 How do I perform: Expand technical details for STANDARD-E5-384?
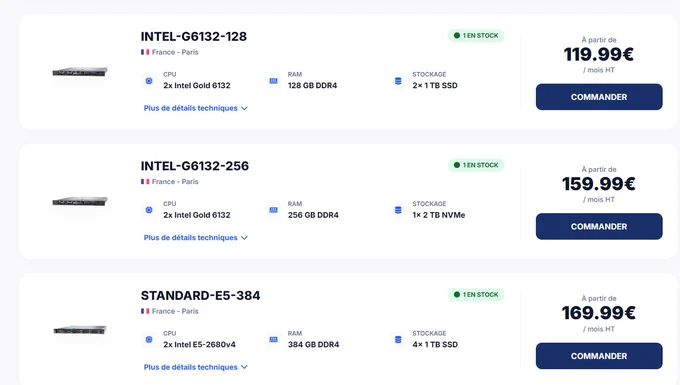[196, 367]
